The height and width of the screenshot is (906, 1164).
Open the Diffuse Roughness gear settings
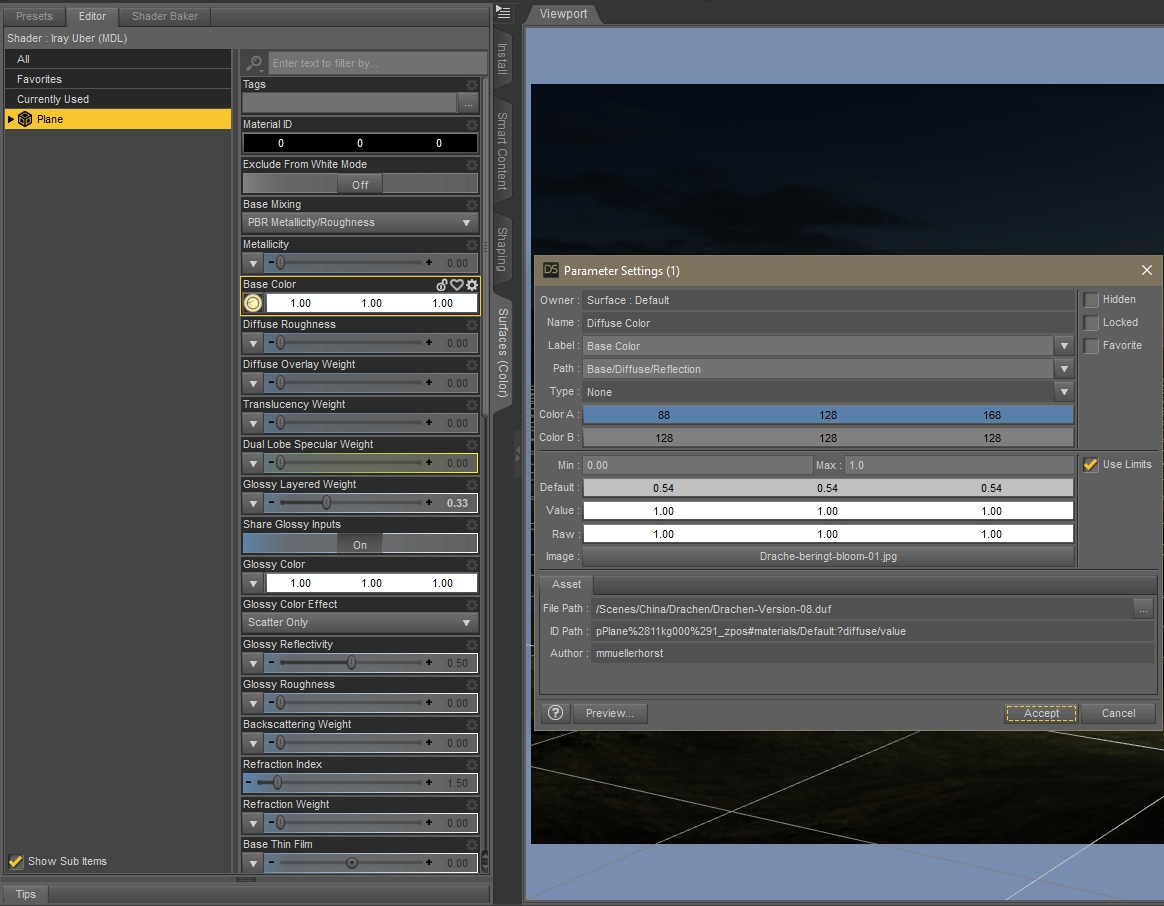[471, 325]
